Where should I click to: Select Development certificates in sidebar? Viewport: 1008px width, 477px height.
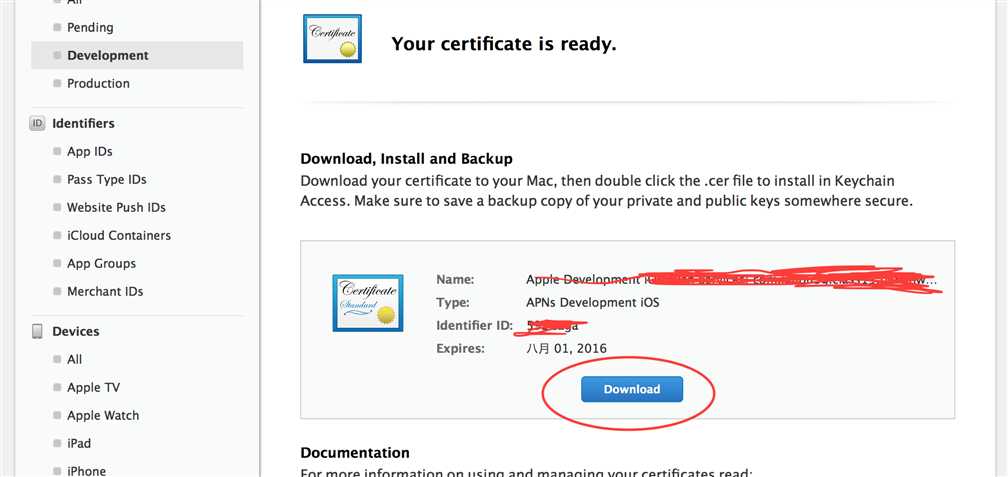(x=108, y=55)
